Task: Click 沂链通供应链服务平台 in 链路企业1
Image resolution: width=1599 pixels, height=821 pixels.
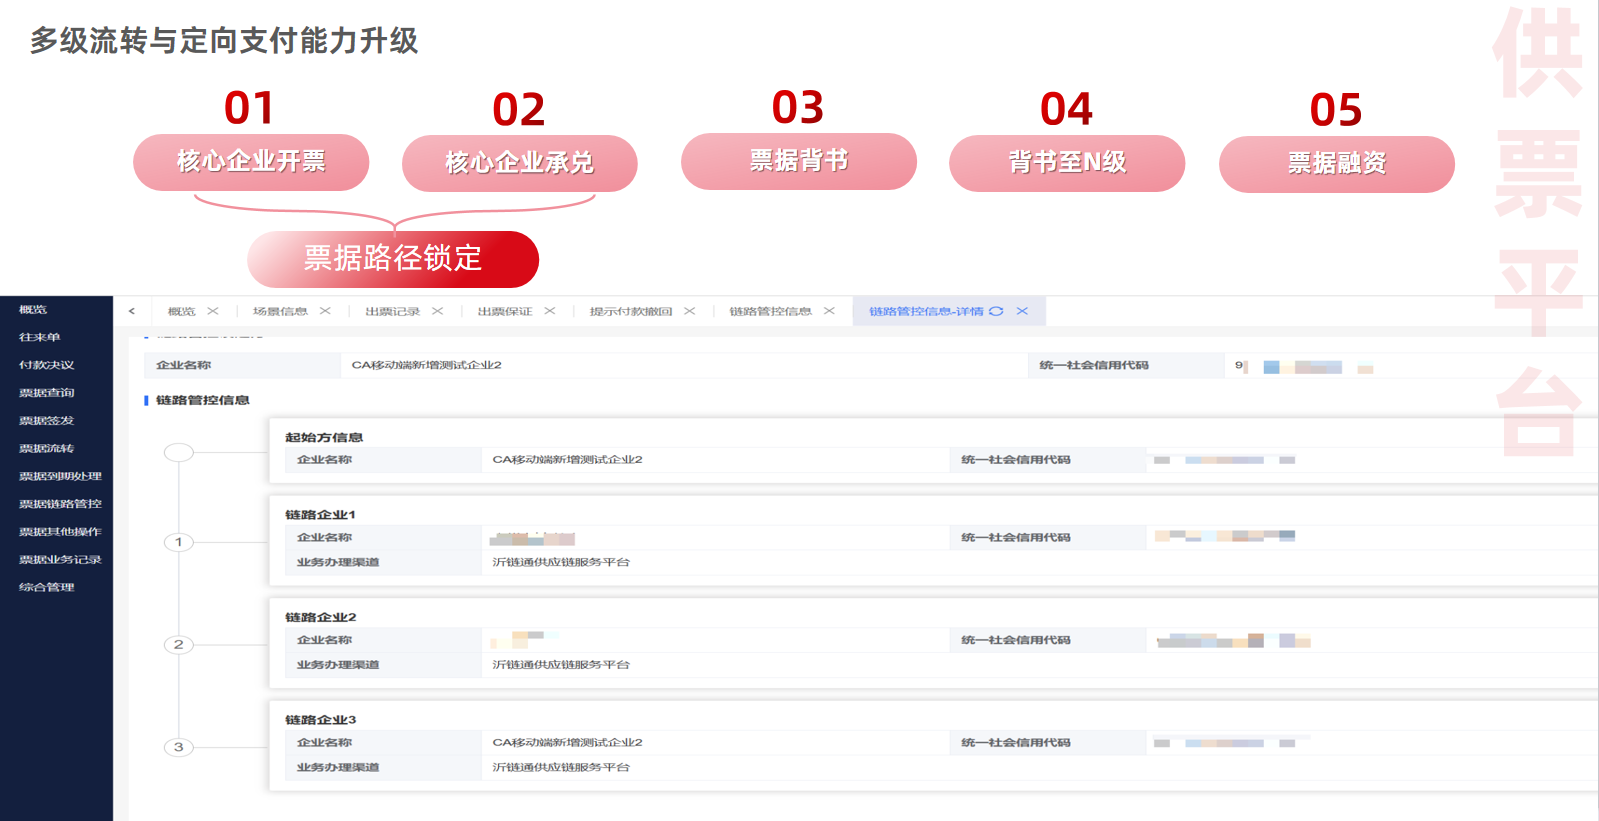Action: point(561,563)
